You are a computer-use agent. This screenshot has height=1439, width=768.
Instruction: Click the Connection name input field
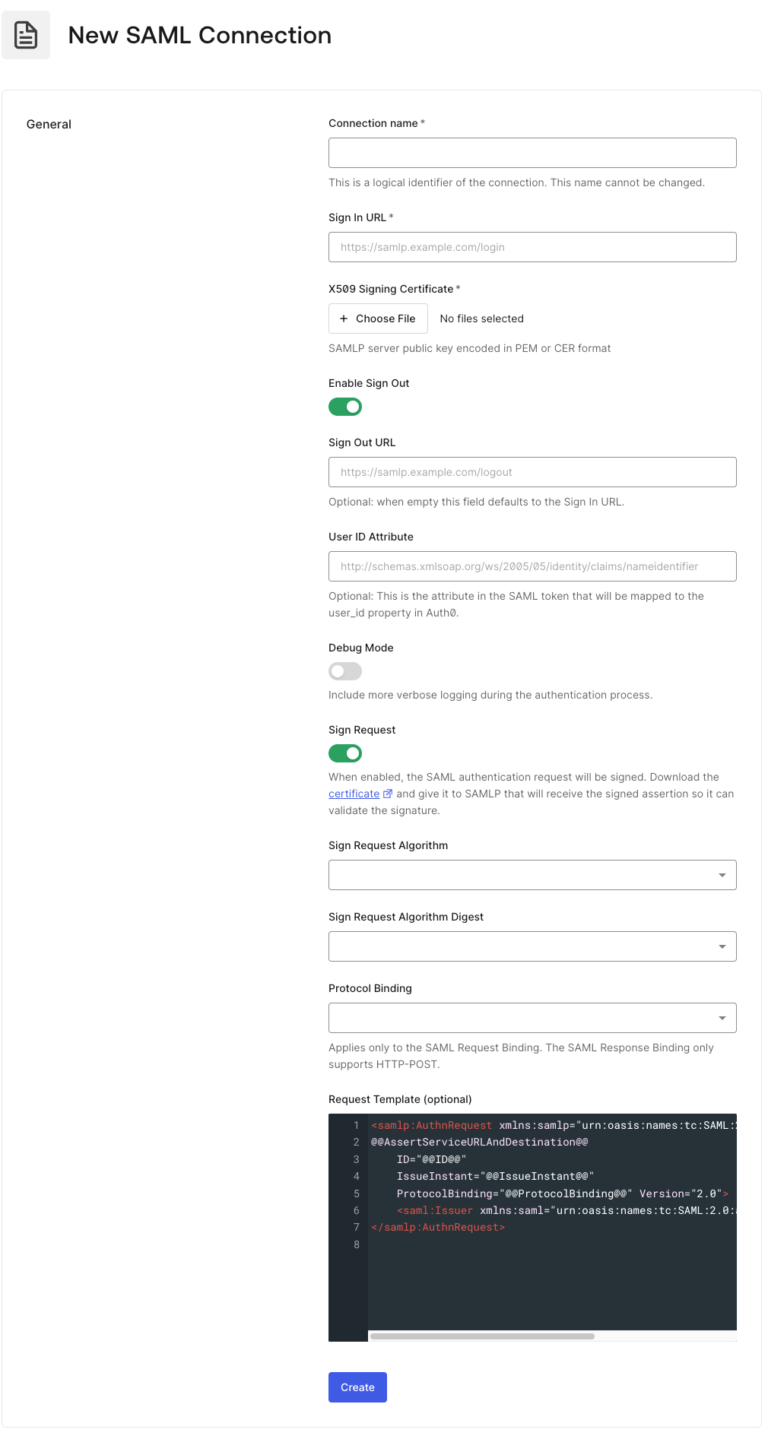pos(532,152)
